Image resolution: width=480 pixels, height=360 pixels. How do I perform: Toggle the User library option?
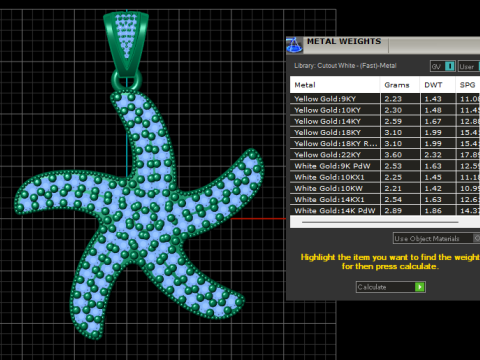[469, 66]
